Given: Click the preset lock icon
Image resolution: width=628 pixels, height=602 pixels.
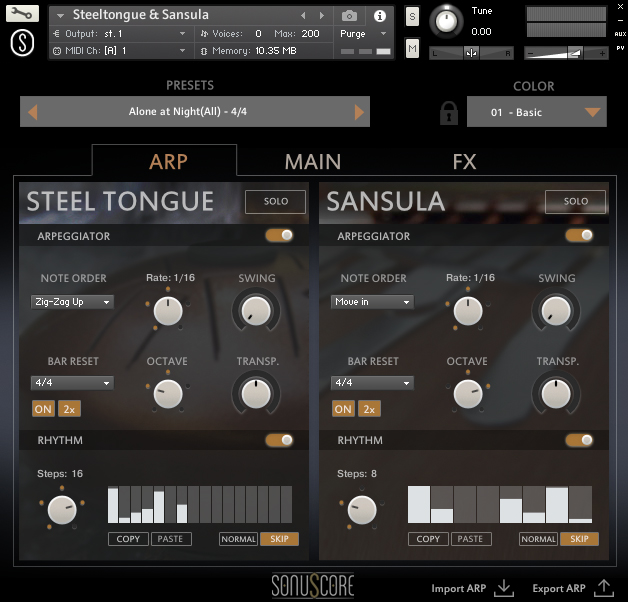Looking at the screenshot, I should click(449, 112).
